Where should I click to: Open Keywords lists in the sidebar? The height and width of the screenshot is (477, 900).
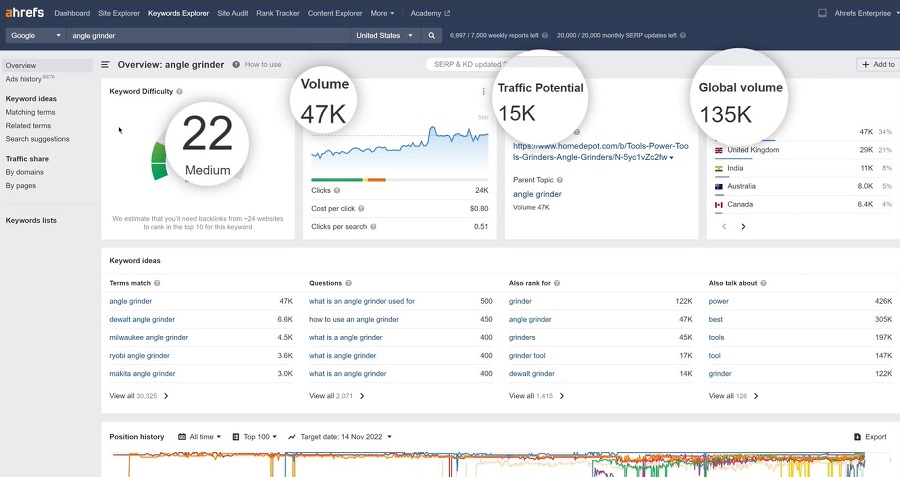pos(31,220)
